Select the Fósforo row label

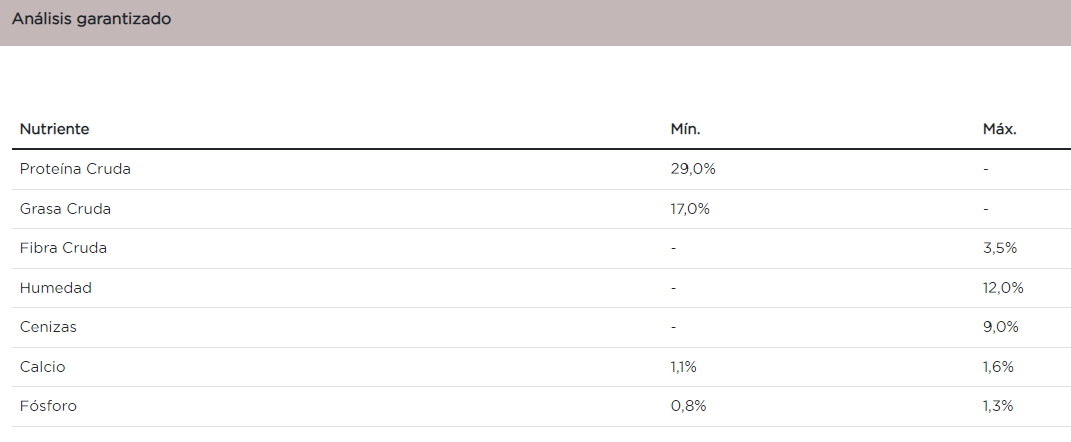click(x=48, y=406)
